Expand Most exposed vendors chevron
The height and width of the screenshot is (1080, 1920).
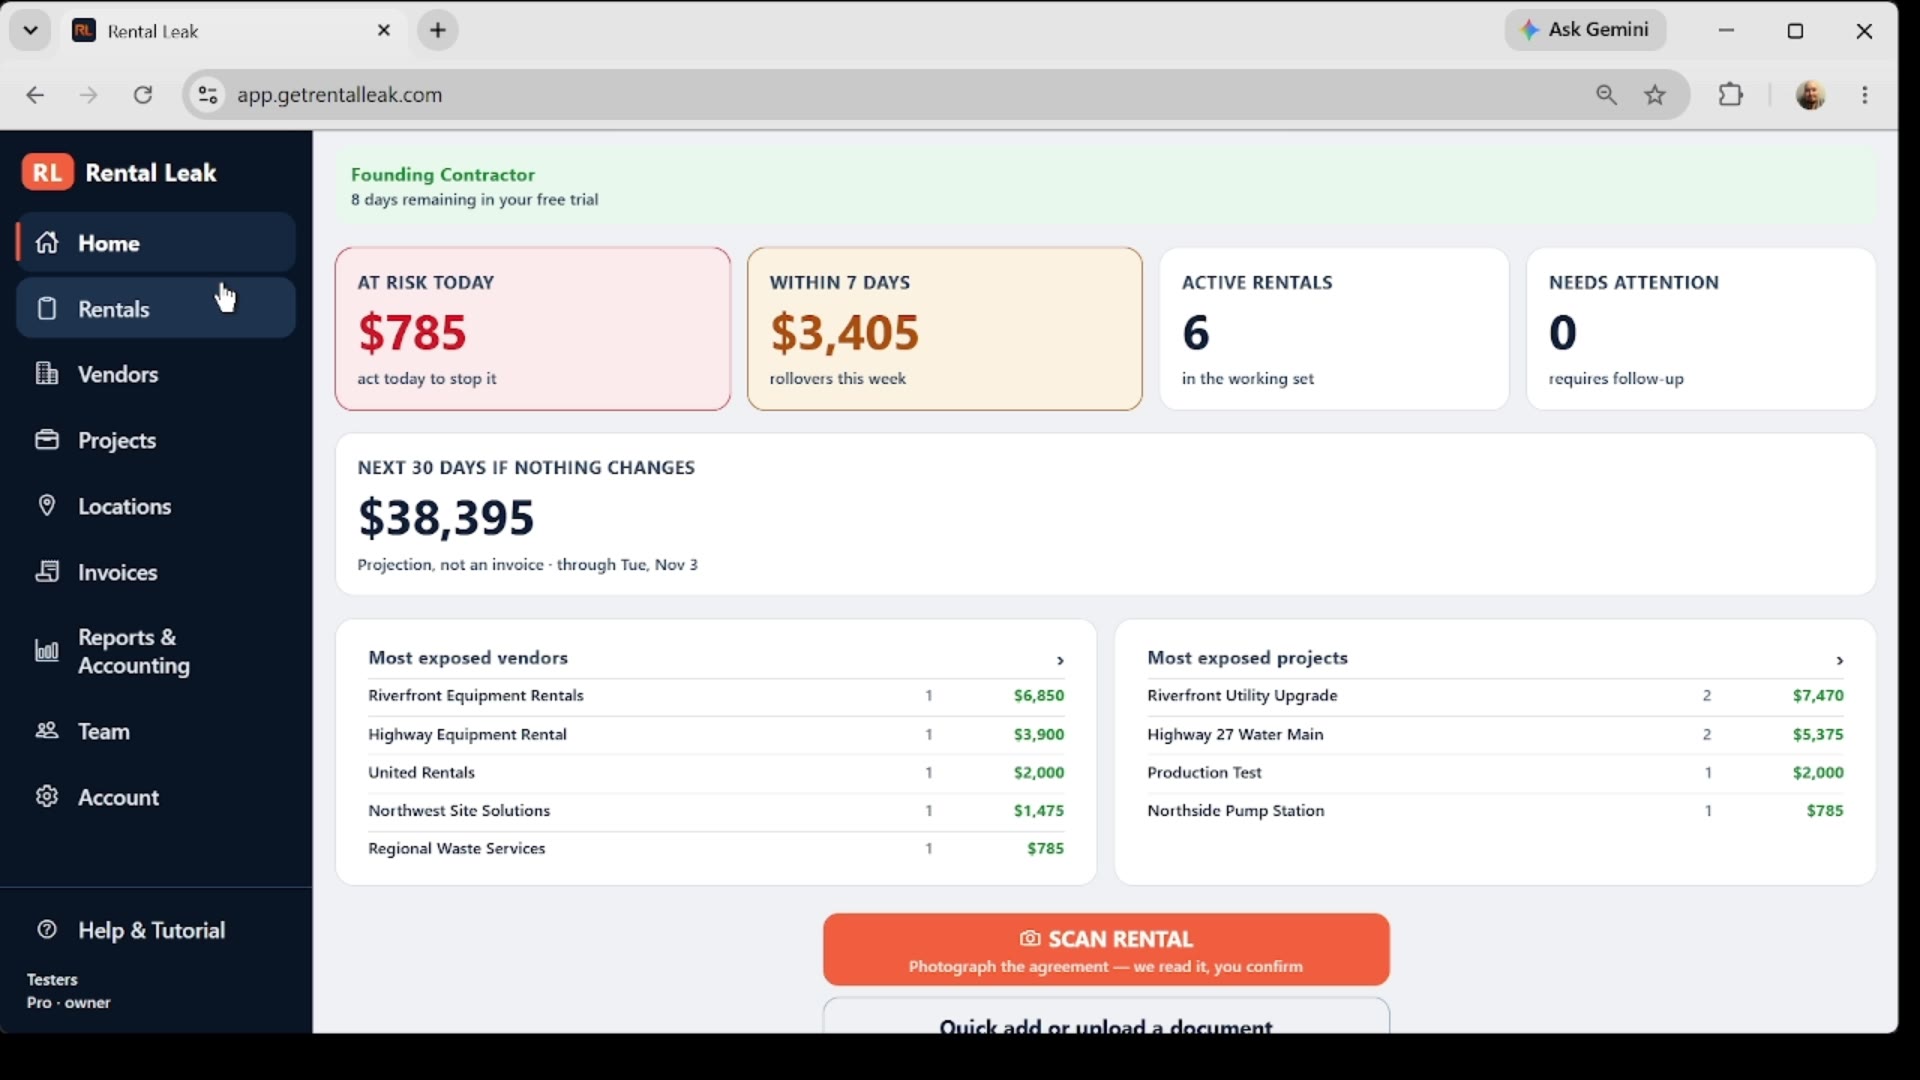1060,660
